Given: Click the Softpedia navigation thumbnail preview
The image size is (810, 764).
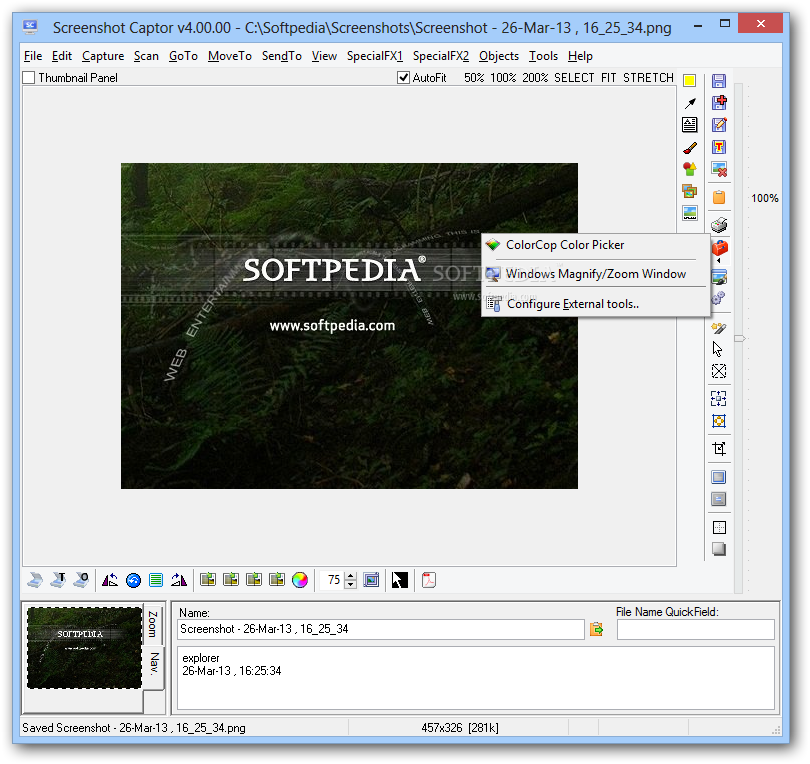Looking at the screenshot, I should pos(84,648).
